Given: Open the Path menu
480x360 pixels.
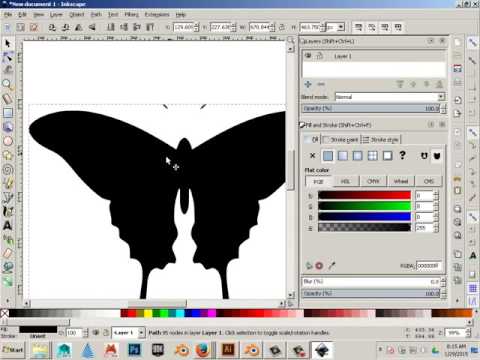Looking at the screenshot, I should click(x=96, y=15).
